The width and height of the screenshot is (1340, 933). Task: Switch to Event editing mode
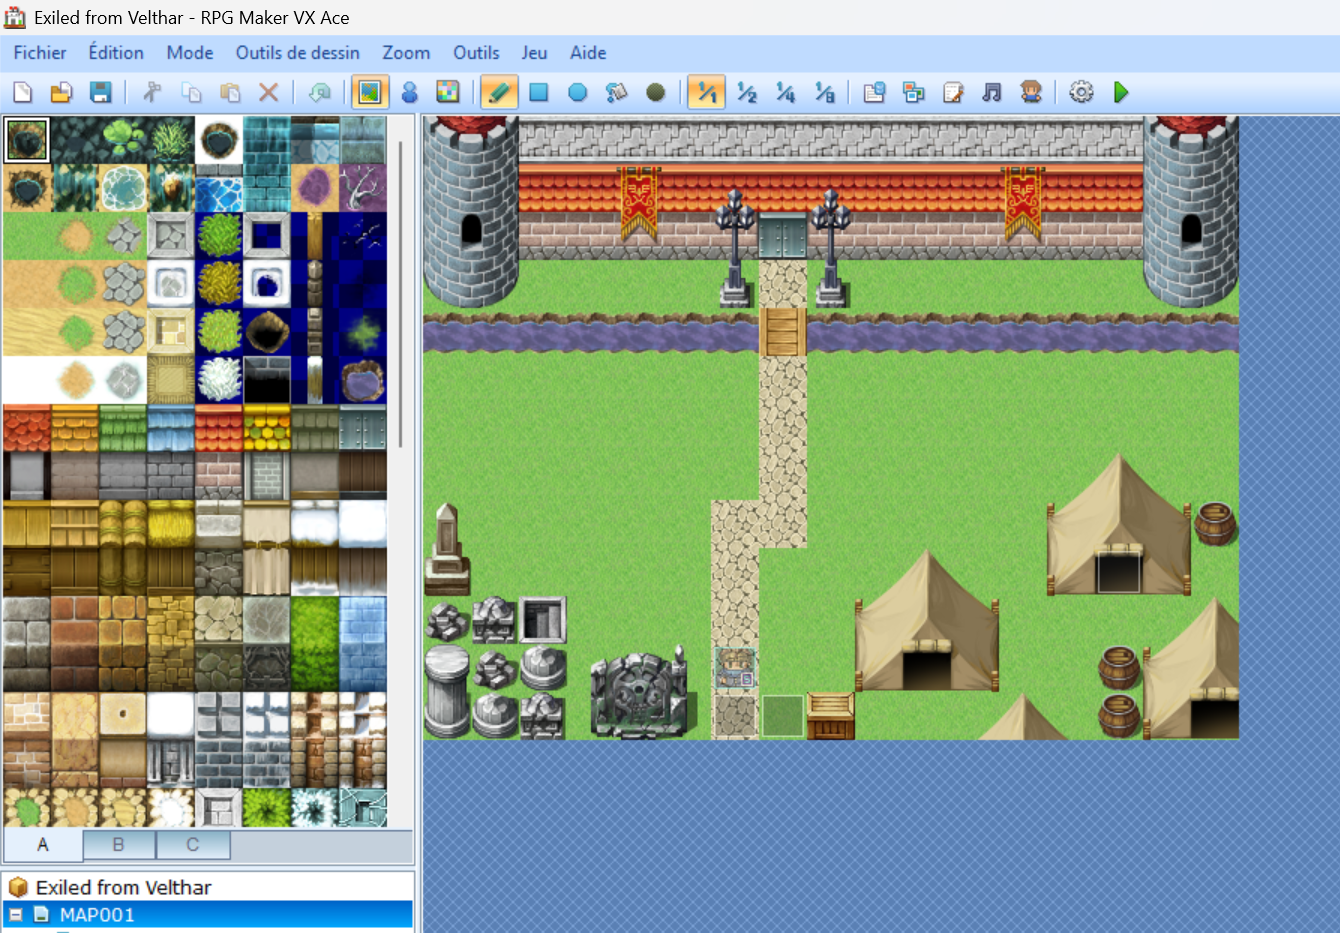(x=409, y=93)
